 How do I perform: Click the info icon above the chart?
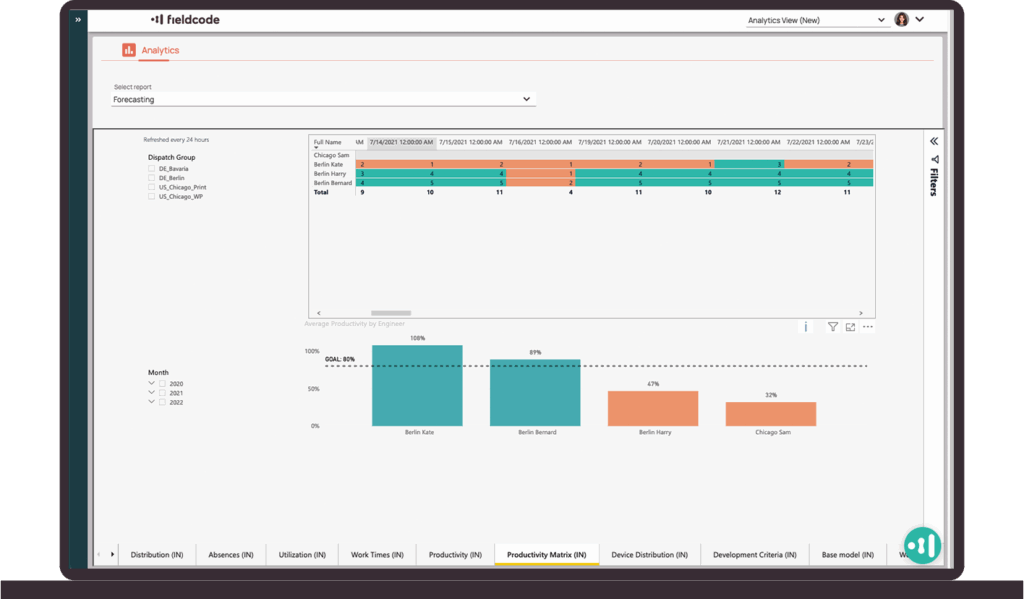tap(806, 327)
